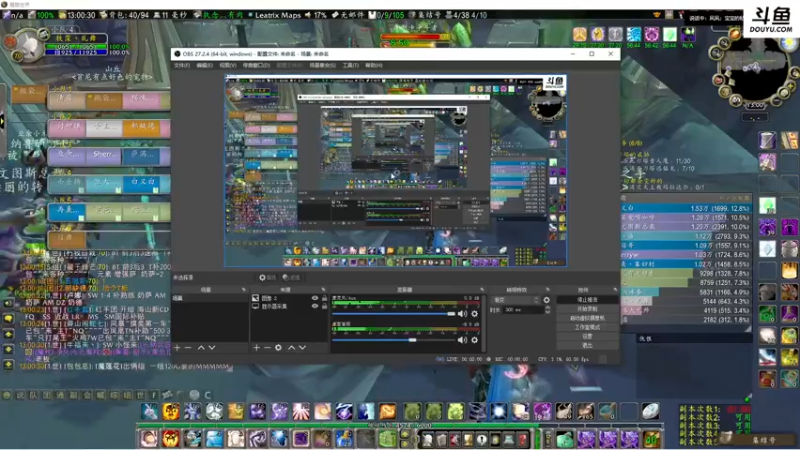Select the 图像 2 source row
The image size is (800, 450).
tap(289, 298)
